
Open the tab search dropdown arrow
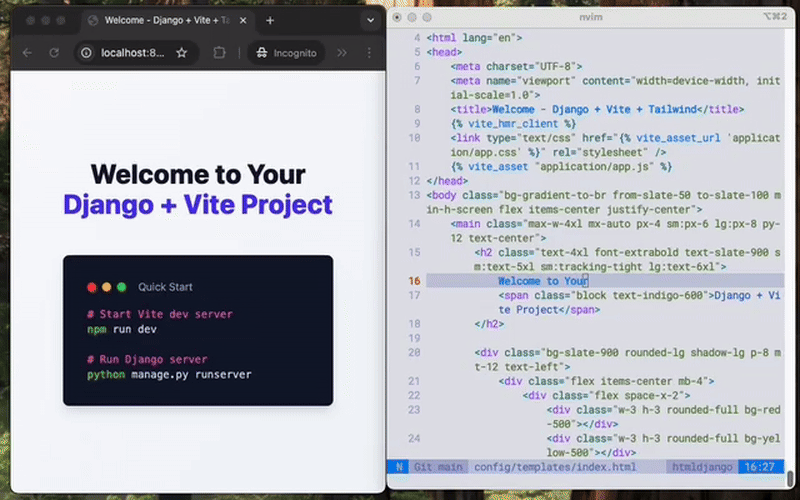pos(368,20)
